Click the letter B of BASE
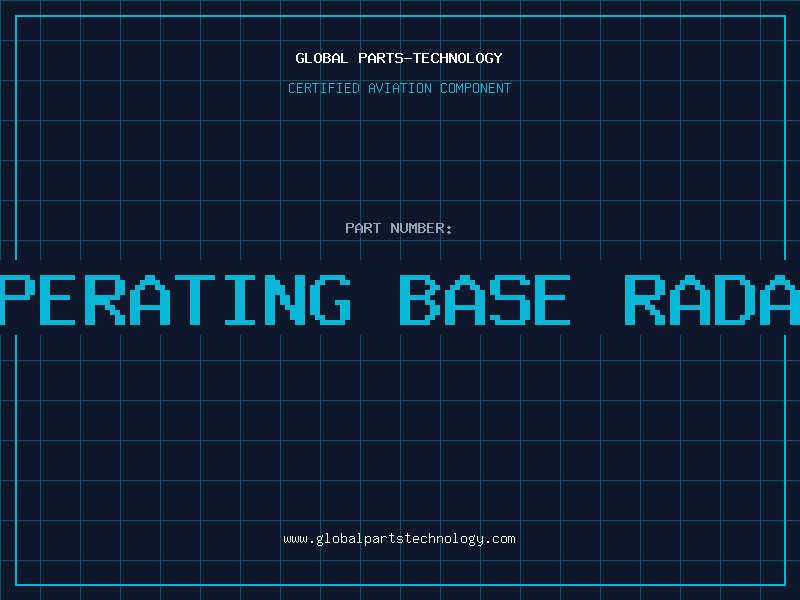 point(419,299)
